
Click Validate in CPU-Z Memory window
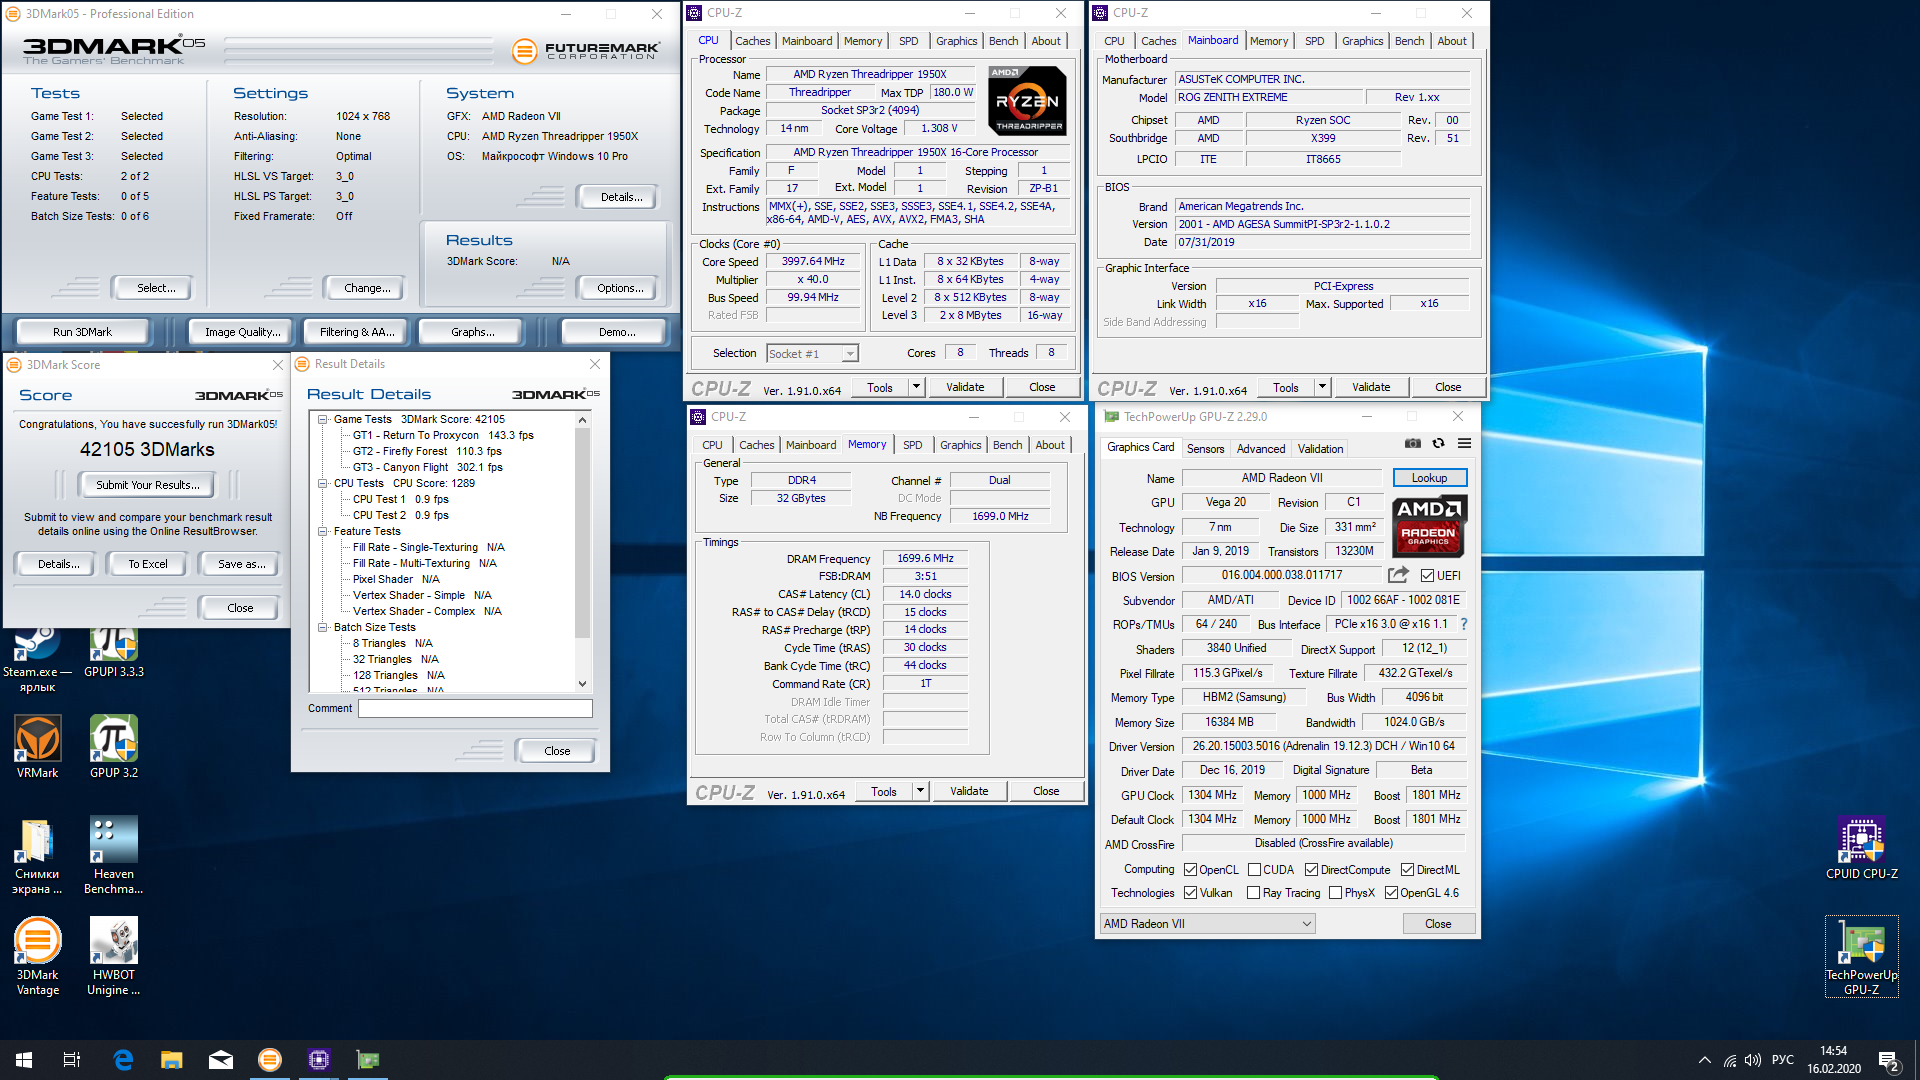(969, 791)
